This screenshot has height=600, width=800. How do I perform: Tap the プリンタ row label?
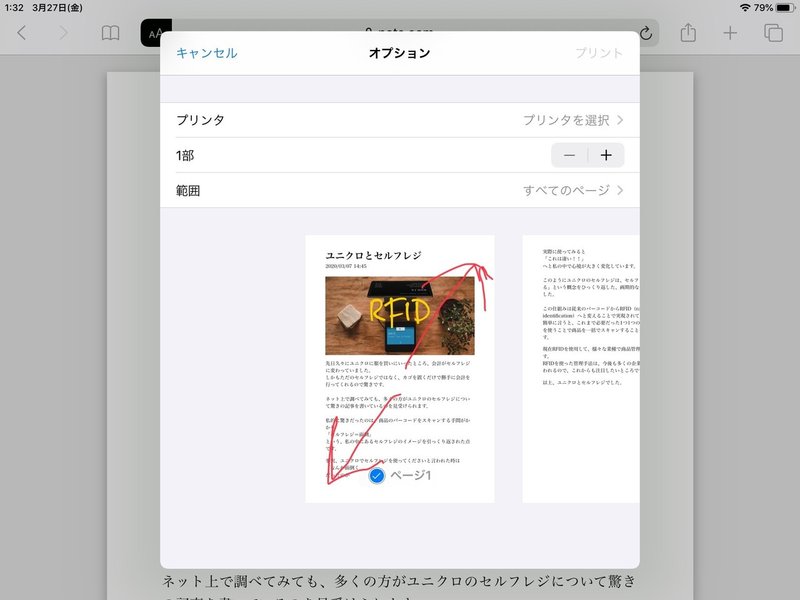[200, 120]
